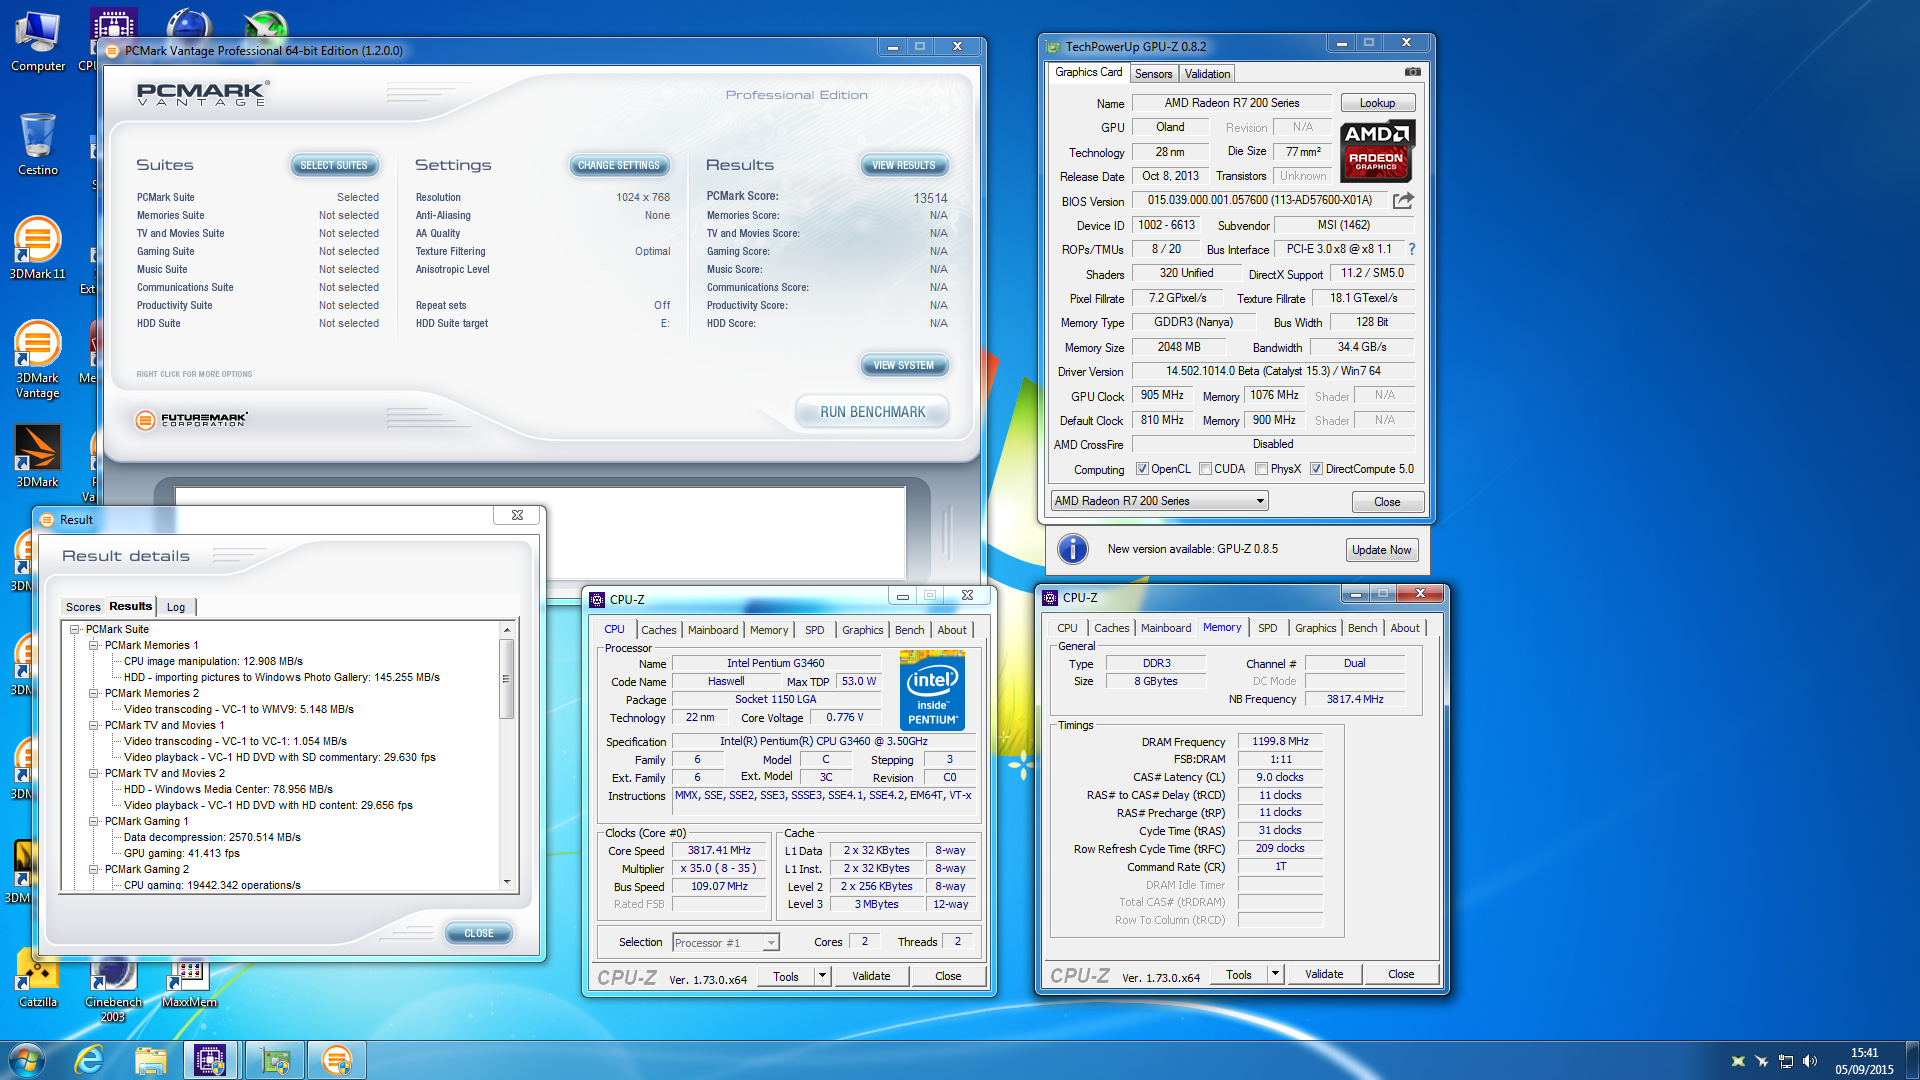Click the results tree scroll down arrow
Image resolution: width=1920 pixels, height=1080 pixels.
pos(507,882)
